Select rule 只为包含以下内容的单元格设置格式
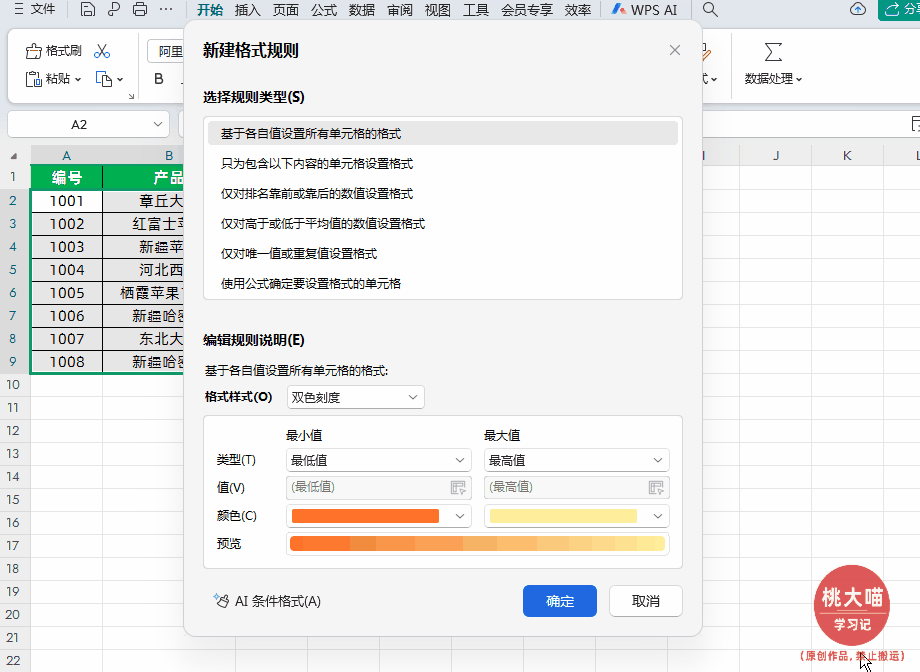Screen dimensions: 920x672 (x=443, y=164)
